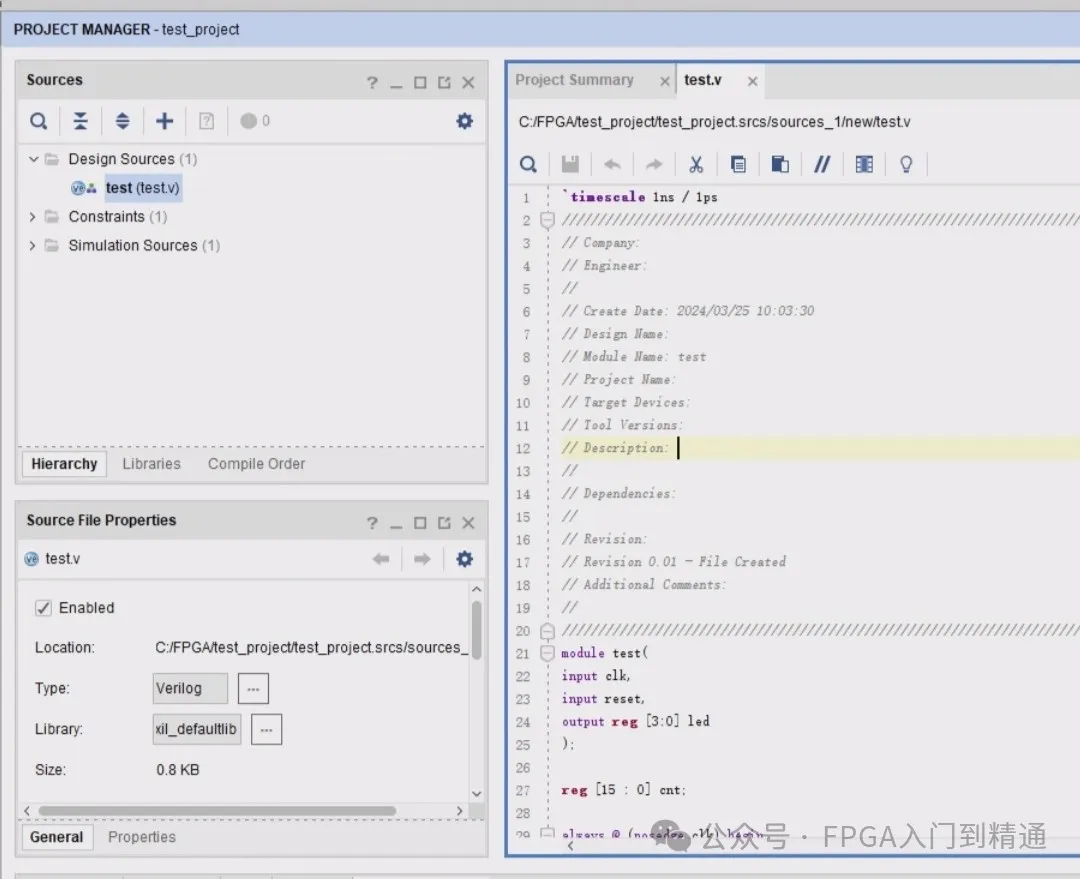This screenshot has height=879, width=1080.
Task: Switch to the Libraries tab
Action: (x=151, y=464)
